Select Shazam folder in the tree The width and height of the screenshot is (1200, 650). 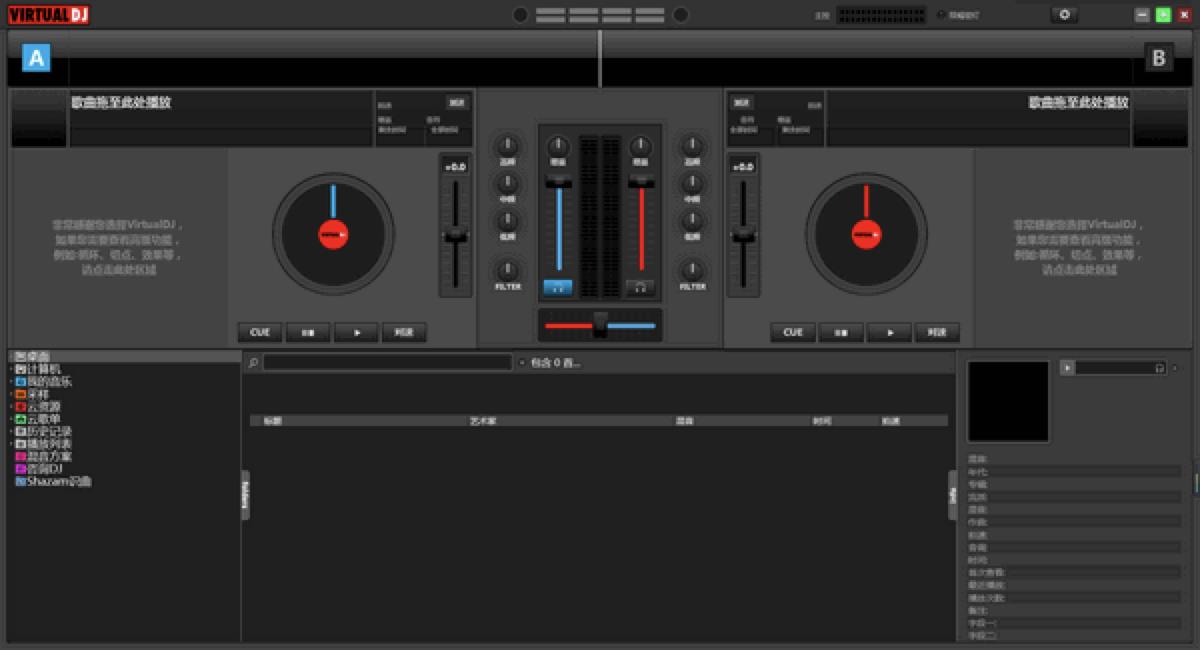point(53,481)
